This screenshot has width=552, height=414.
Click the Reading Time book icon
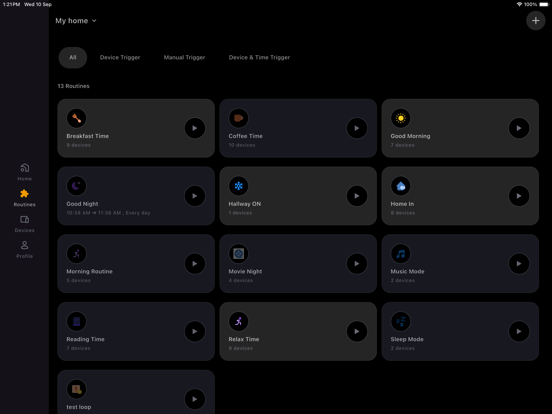(x=76, y=321)
